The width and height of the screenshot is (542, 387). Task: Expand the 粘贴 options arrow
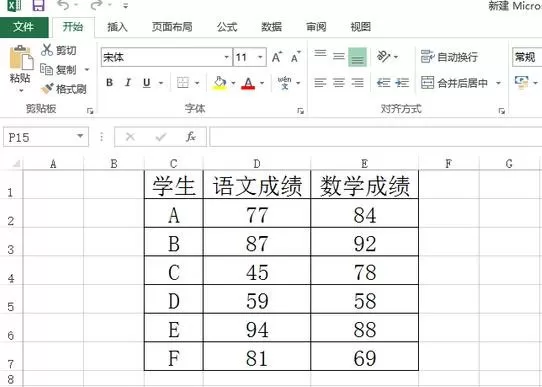[x=21, y=91]
